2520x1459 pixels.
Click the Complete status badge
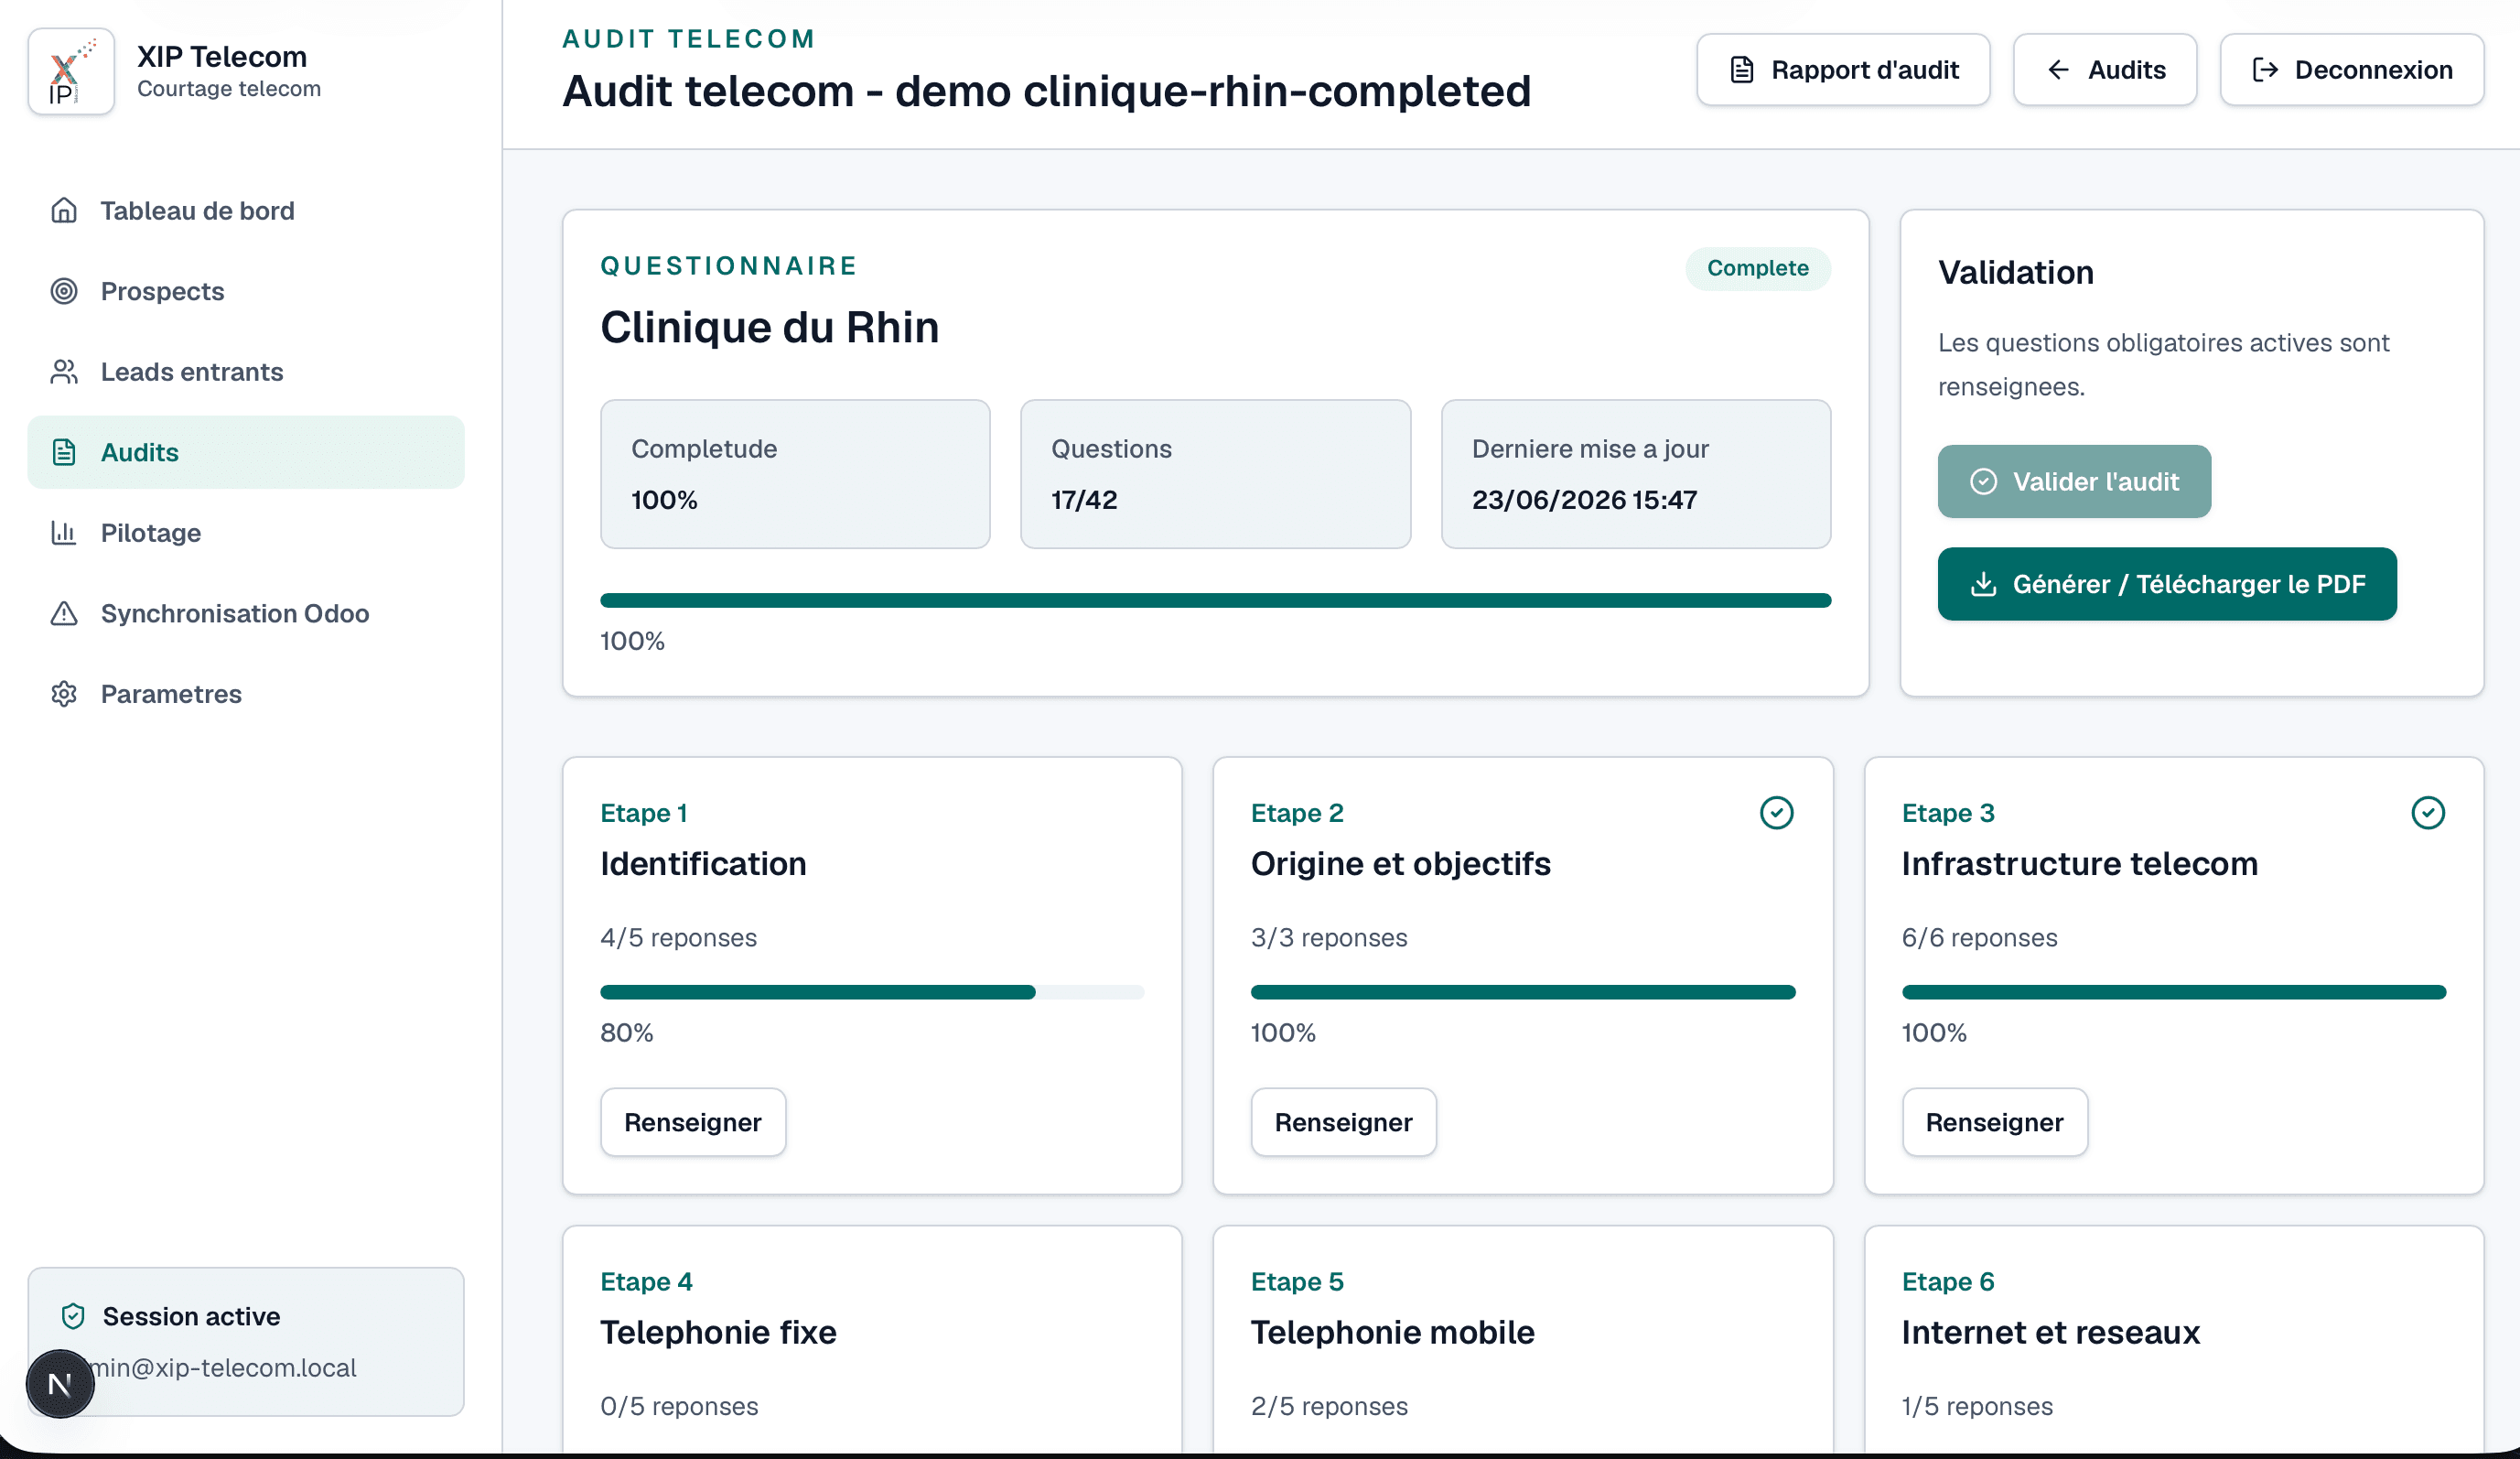1757,268
